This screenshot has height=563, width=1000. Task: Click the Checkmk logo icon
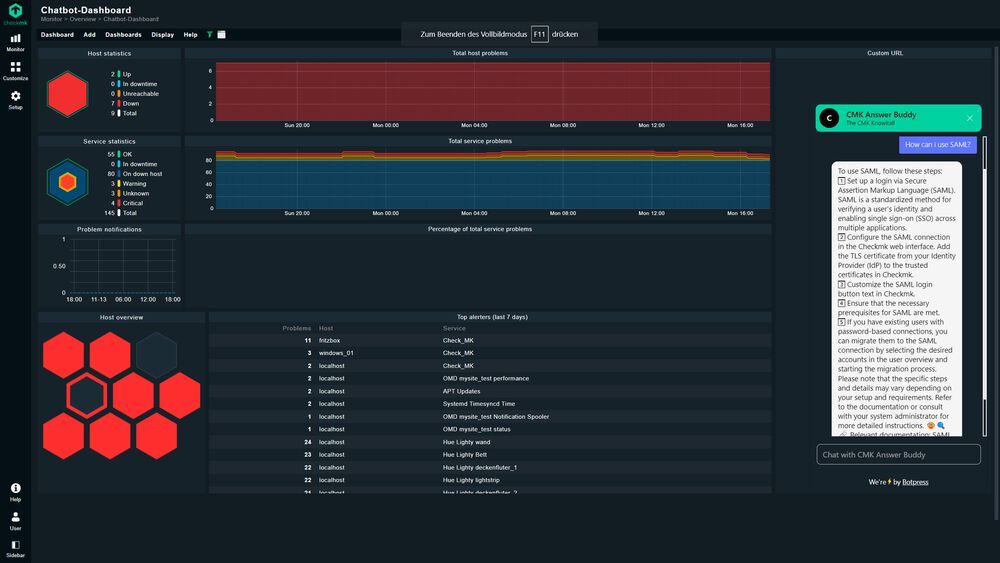(x=15, y=11)
